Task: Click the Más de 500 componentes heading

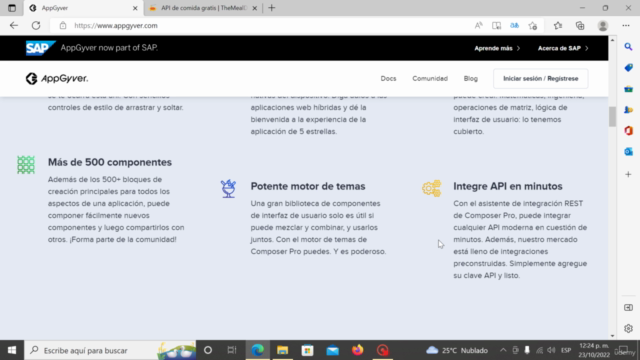Action: click(110, 162)
